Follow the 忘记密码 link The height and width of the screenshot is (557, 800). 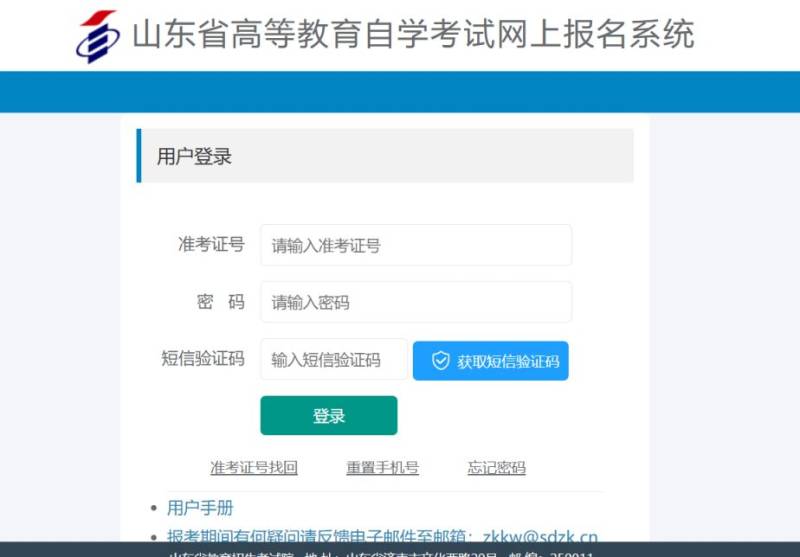tap(496, 468)
